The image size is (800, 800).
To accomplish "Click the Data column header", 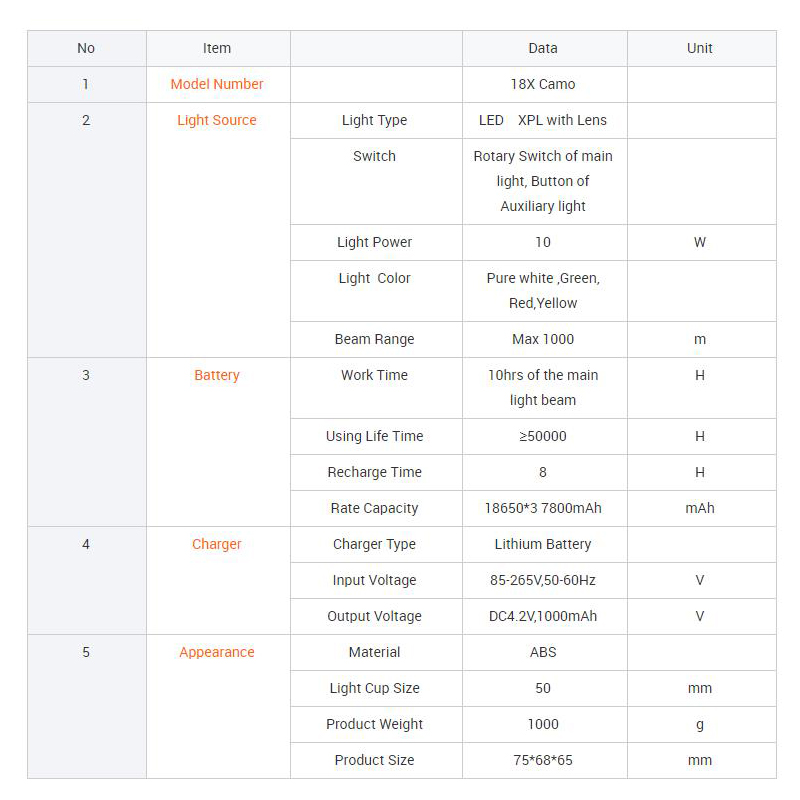I will (x=543, y=48).
